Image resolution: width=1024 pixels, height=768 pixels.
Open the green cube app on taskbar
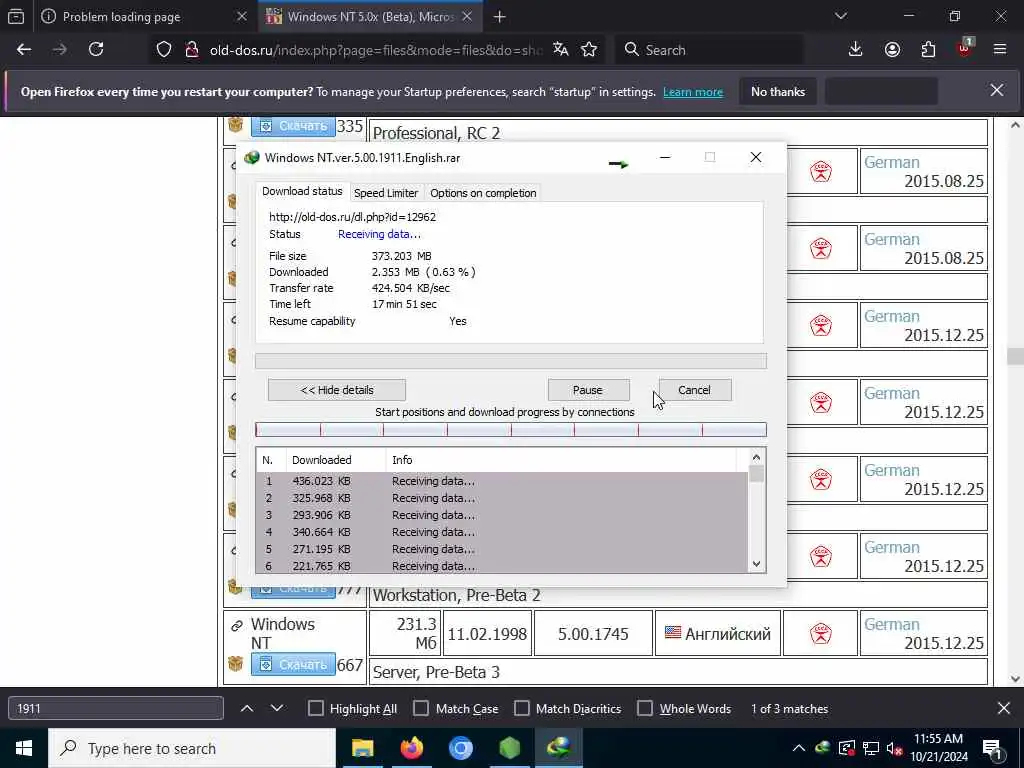tap(509, 748)
